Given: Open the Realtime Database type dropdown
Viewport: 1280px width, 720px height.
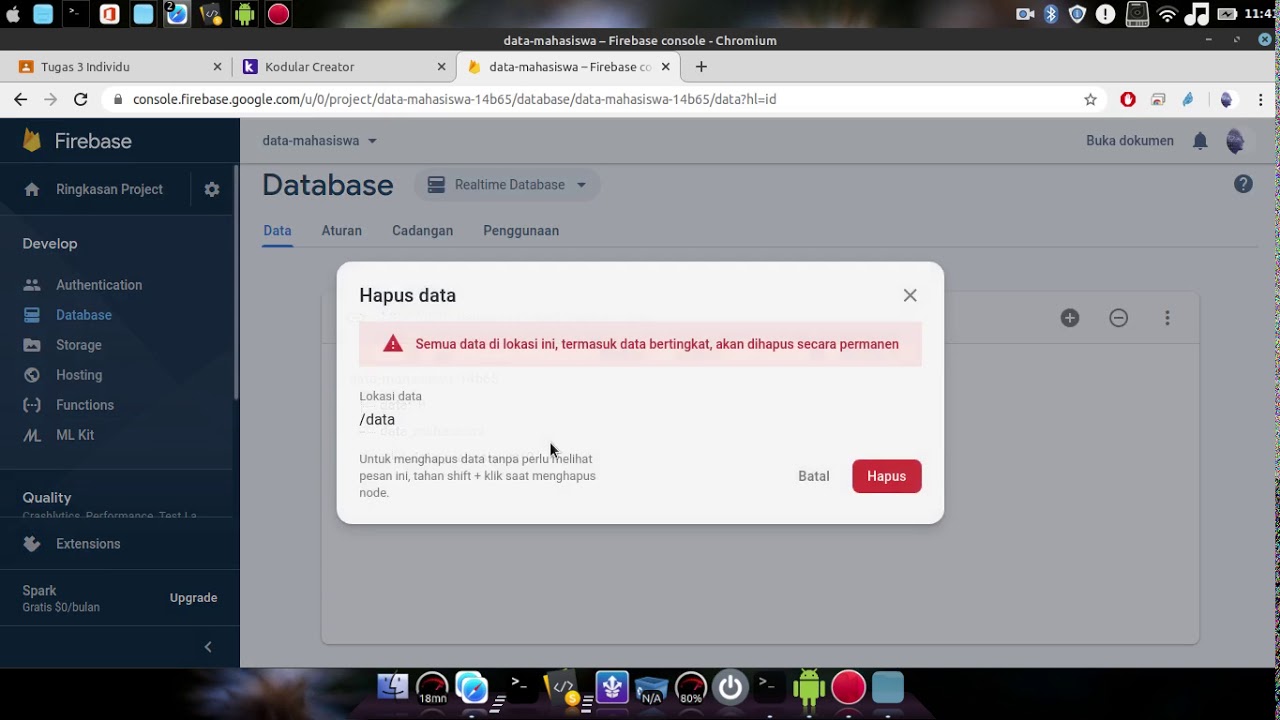Looking at the screenshot, I should pyautogui.click(x=507, y=185).
